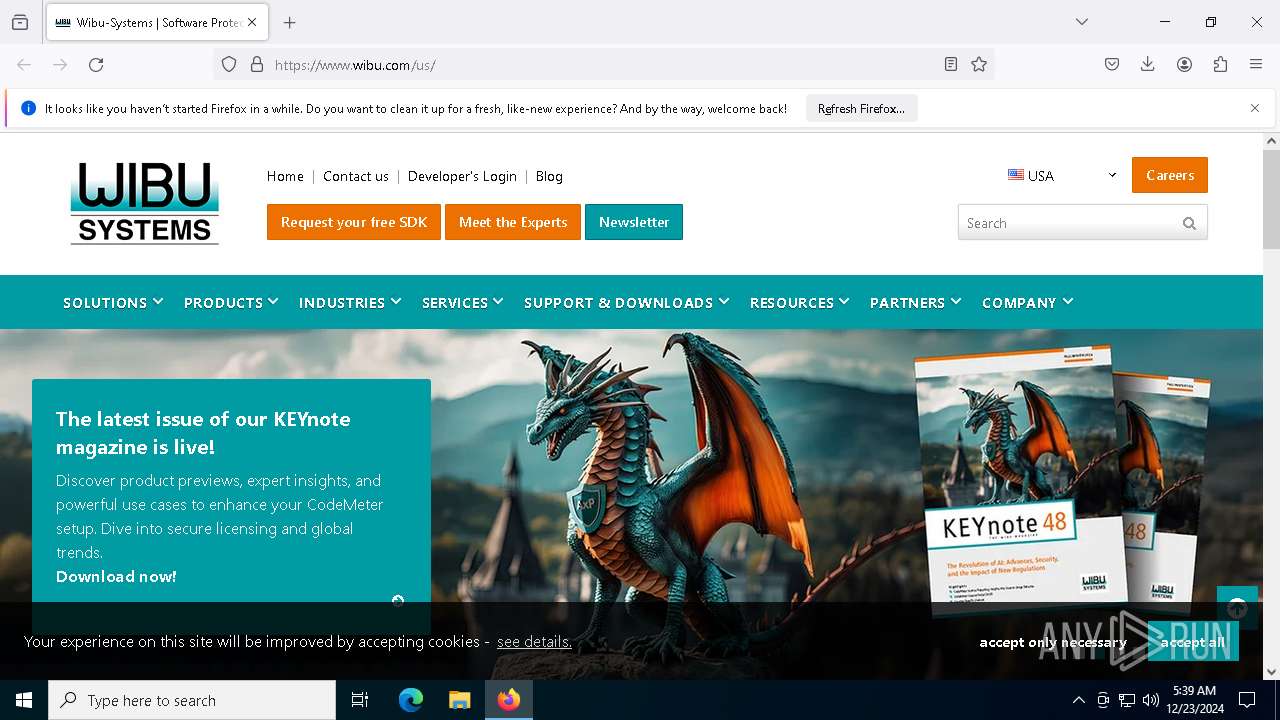Expand the INDUSTRIES menu
This screenshot has height=720, width=1280.
coord(350,302)
